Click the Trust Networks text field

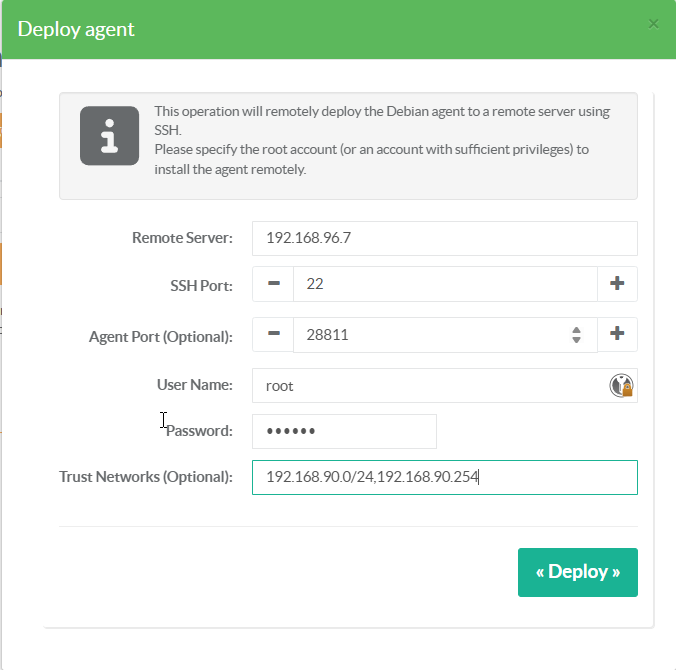(x=444, y=477)
